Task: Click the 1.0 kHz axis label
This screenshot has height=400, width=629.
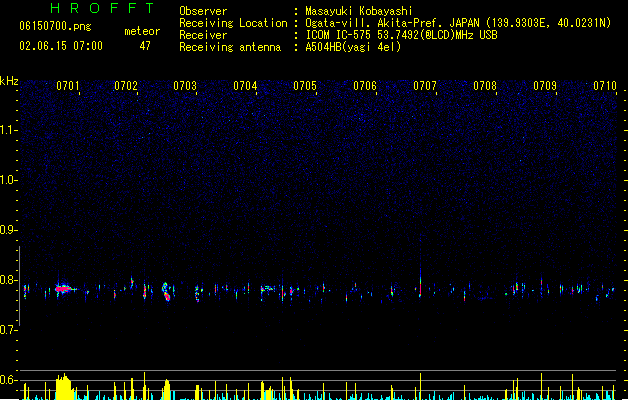Action: coord(9,180)
